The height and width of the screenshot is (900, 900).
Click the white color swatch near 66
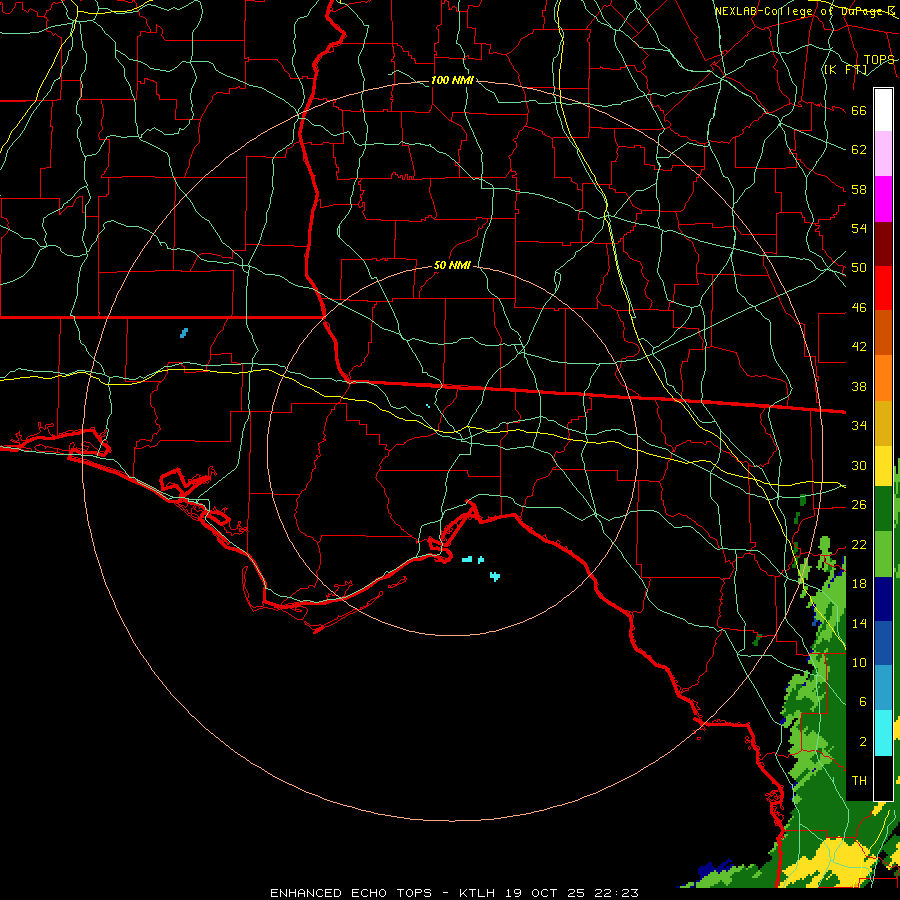[883, 110]
